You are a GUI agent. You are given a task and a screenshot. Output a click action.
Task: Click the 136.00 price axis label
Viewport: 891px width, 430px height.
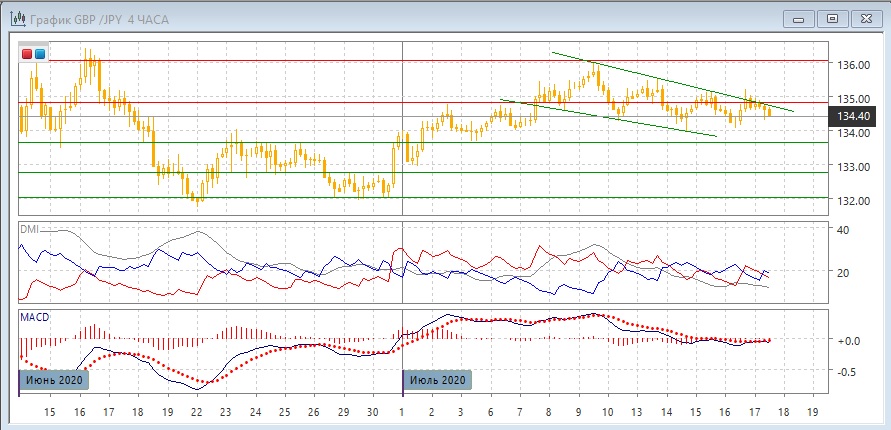[850, 65]
